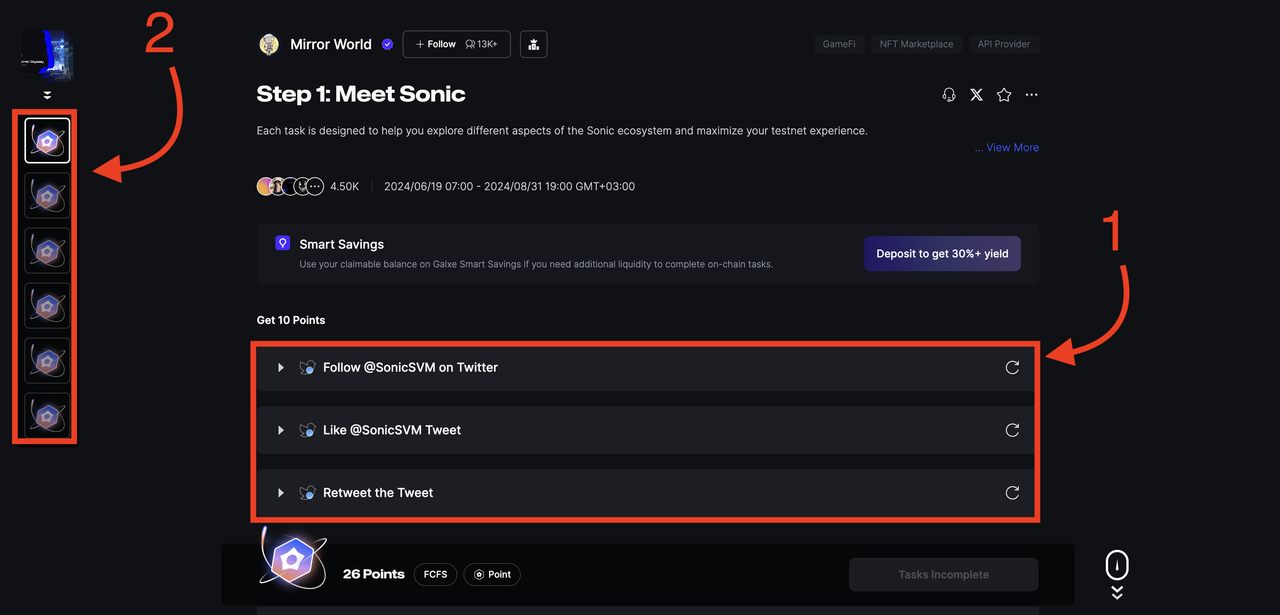
Task: Open the three-dot more options menu
Action: pos(1032,95)
